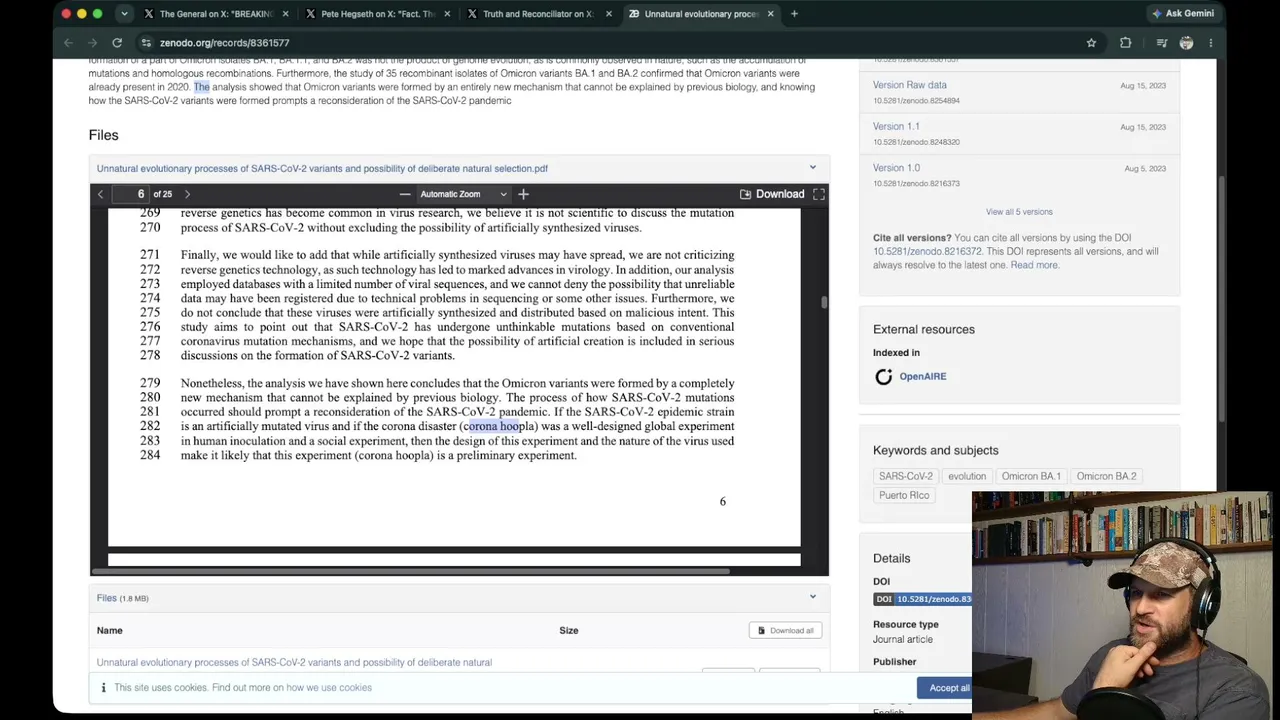Screen dimensions: 1280x720
Task: Click the Size column header
Action: (569, 630)
